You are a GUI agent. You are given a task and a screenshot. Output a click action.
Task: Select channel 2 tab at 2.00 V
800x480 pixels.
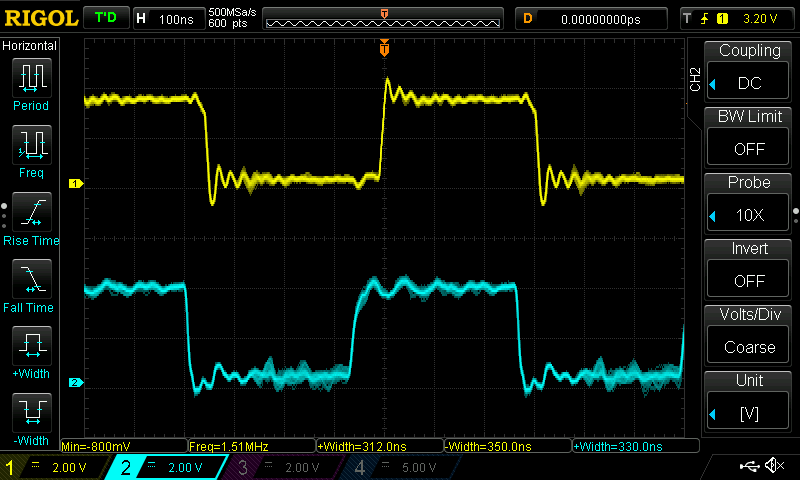[168, 467]
